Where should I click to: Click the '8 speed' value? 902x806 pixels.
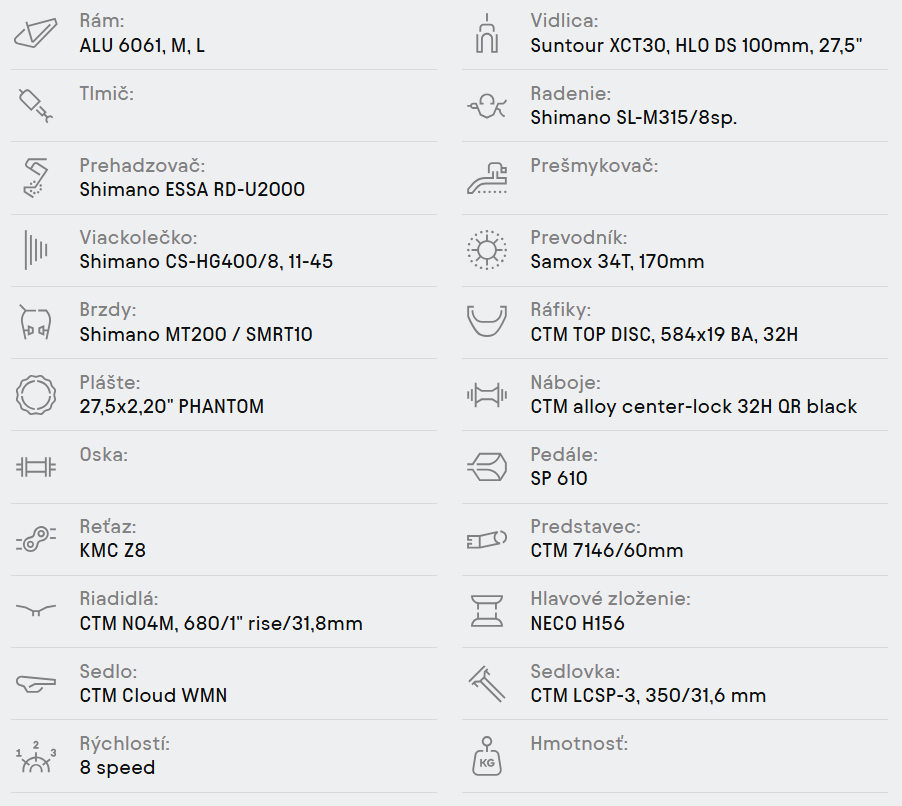click(117, 768)
